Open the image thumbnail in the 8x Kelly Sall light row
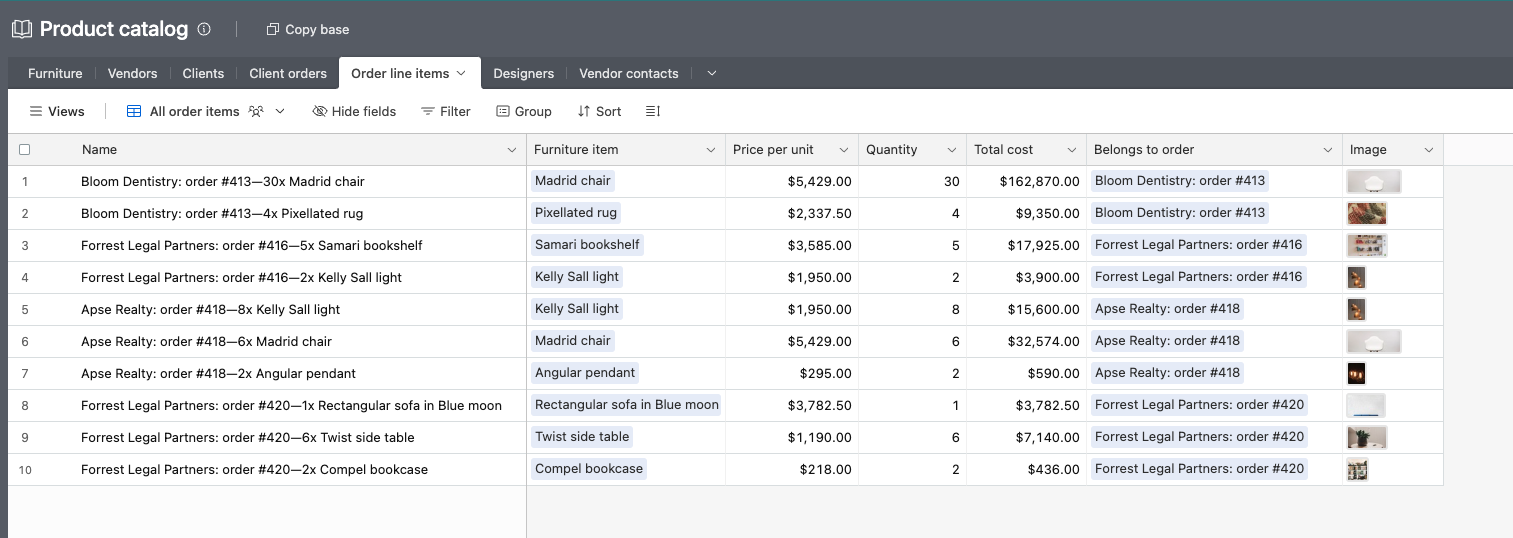This screenshot has width=1513, height=538. click(1356, 309)
